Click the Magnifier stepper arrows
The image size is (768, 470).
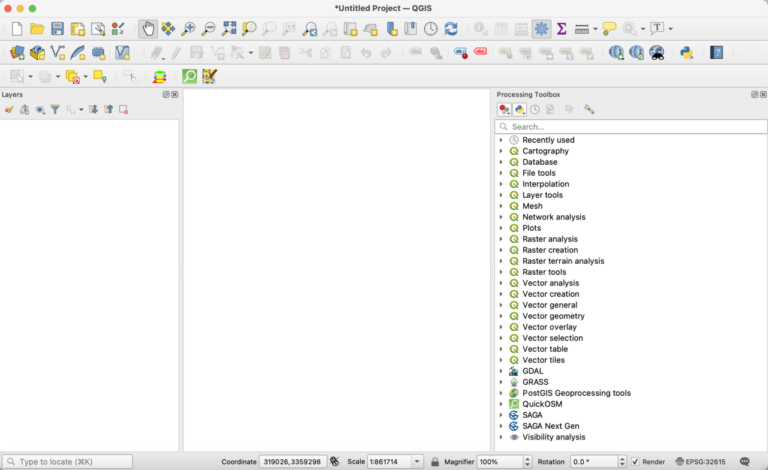(528, 462)
